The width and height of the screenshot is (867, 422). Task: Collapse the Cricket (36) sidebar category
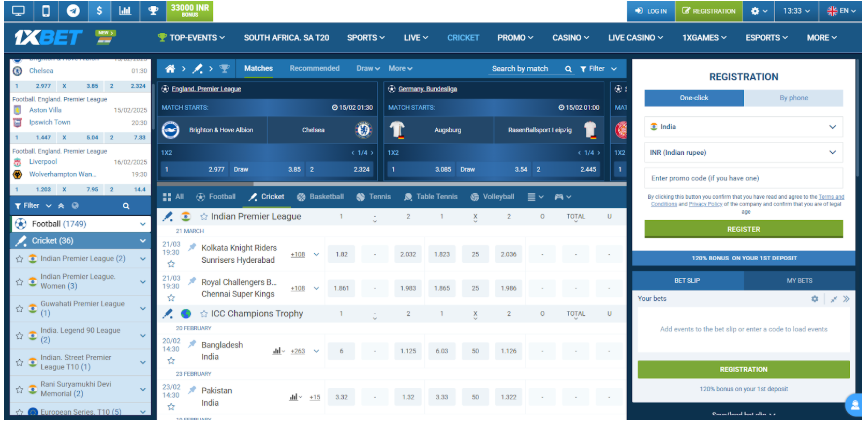pos(80,241)
